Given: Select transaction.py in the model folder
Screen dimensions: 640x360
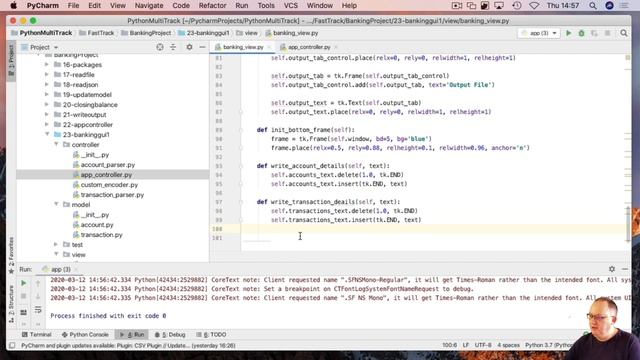Looking at the screenshot, I should click(x=101, y=235).
